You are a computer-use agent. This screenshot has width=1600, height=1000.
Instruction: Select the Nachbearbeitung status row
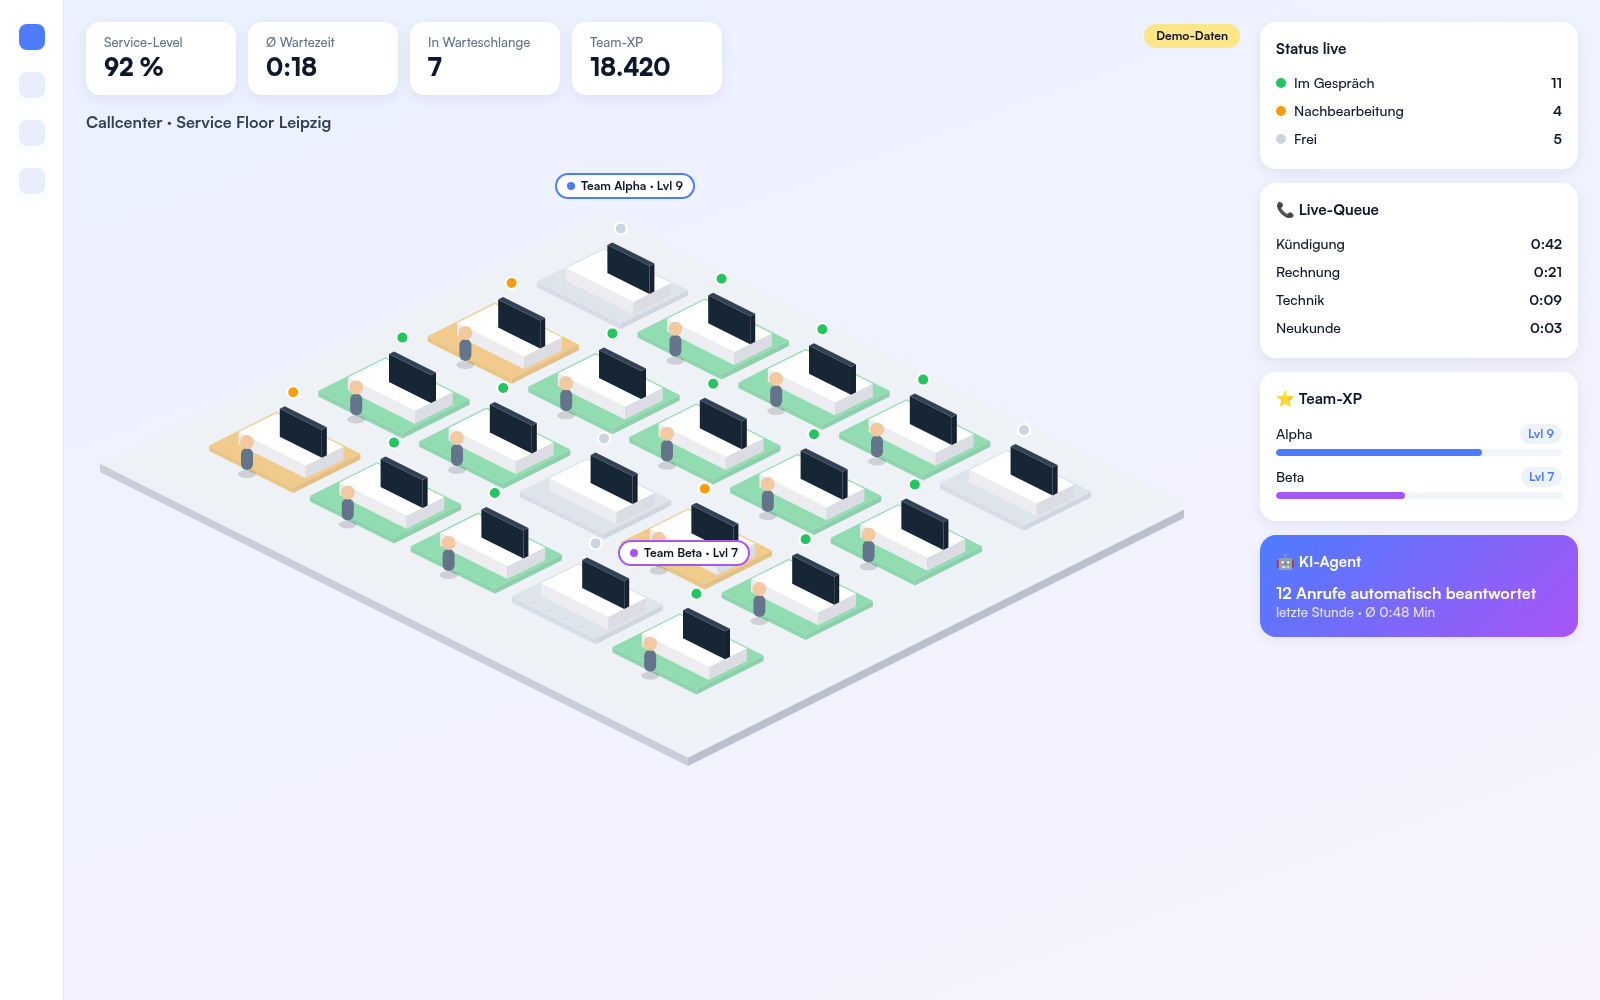click(1419, 111)
